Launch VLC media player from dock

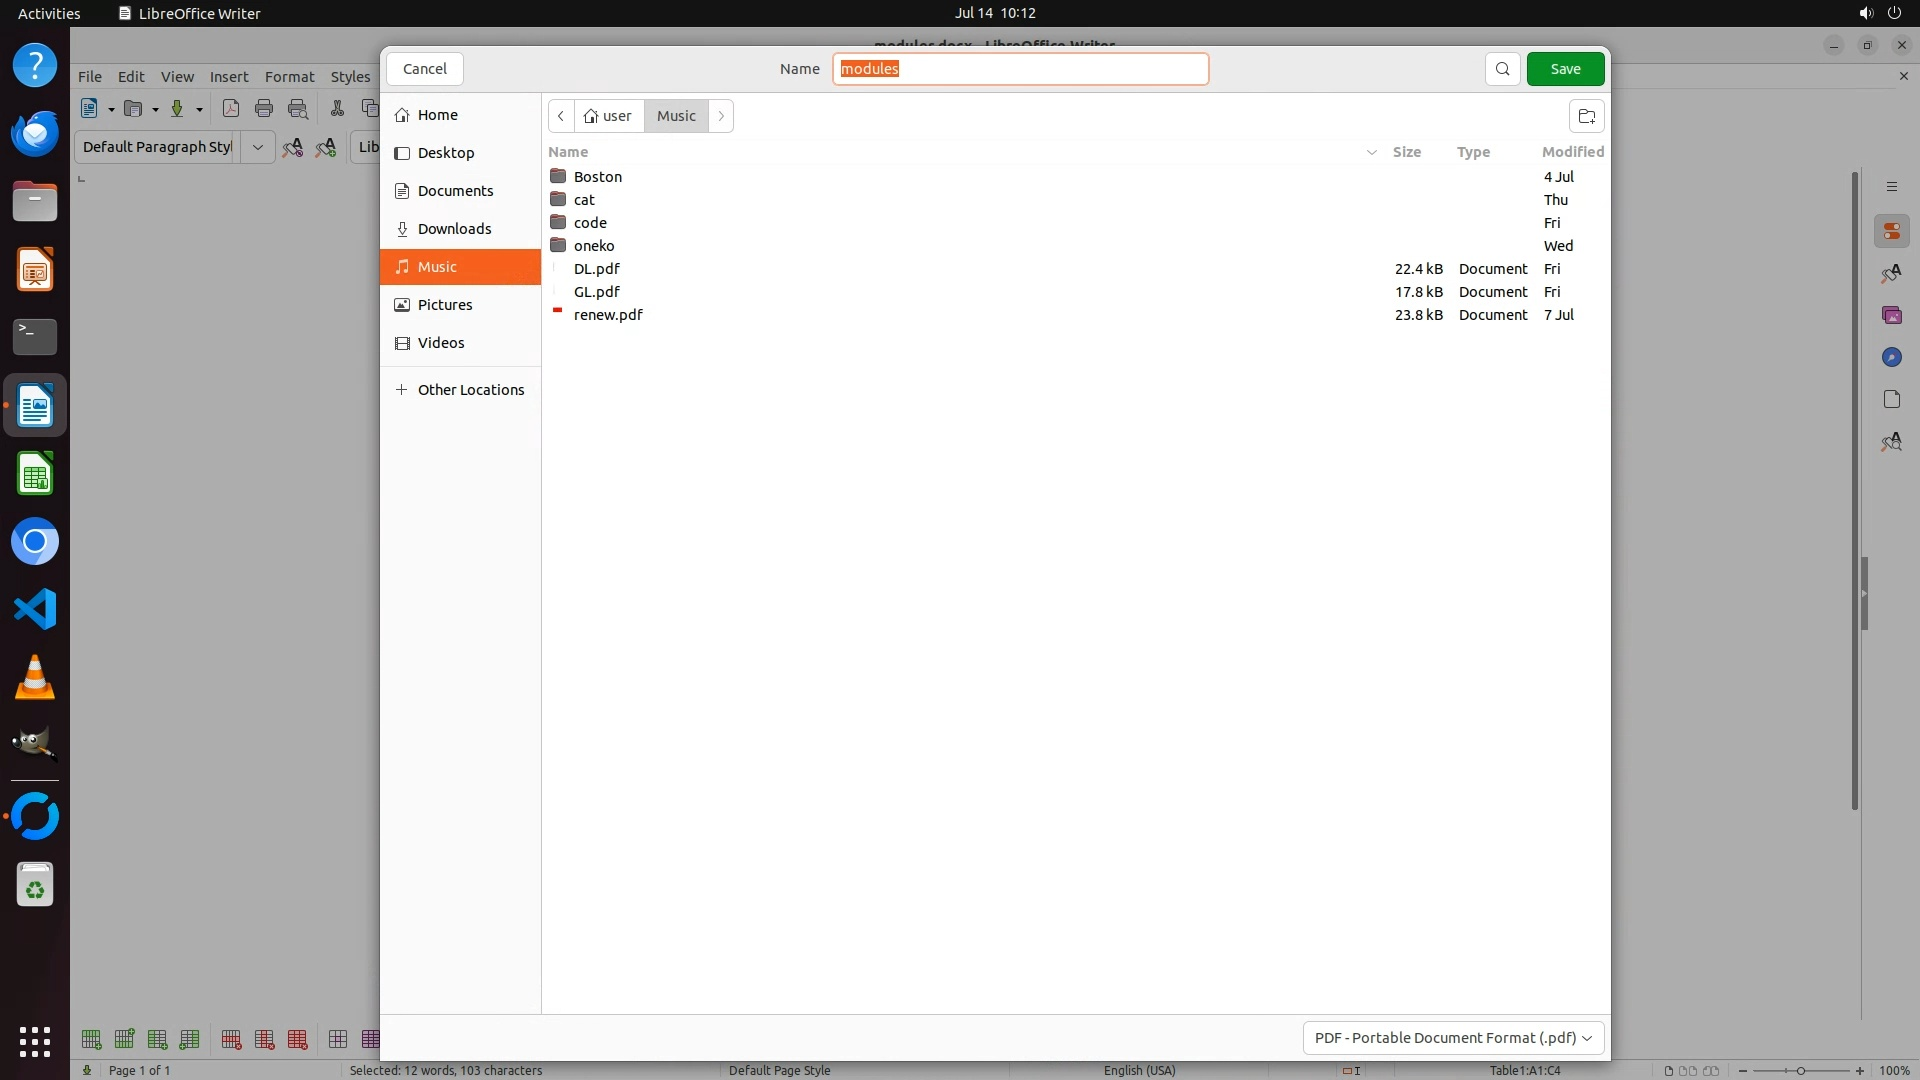pos(35,678)
